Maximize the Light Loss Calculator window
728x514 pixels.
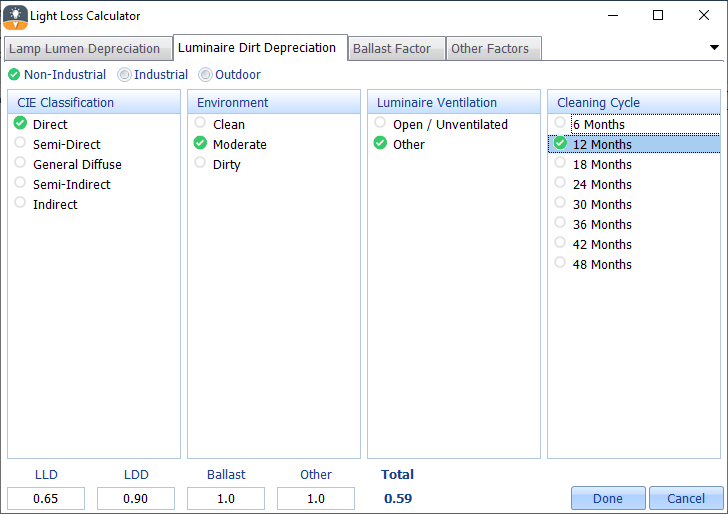tap(658, 15)
